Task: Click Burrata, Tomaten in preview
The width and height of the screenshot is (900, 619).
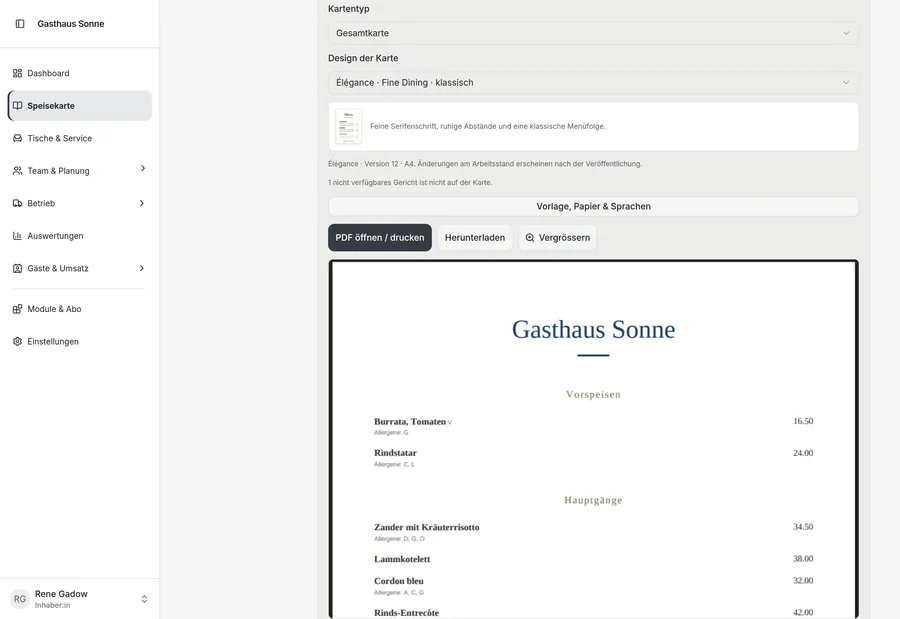Action: tap(410, 421)
